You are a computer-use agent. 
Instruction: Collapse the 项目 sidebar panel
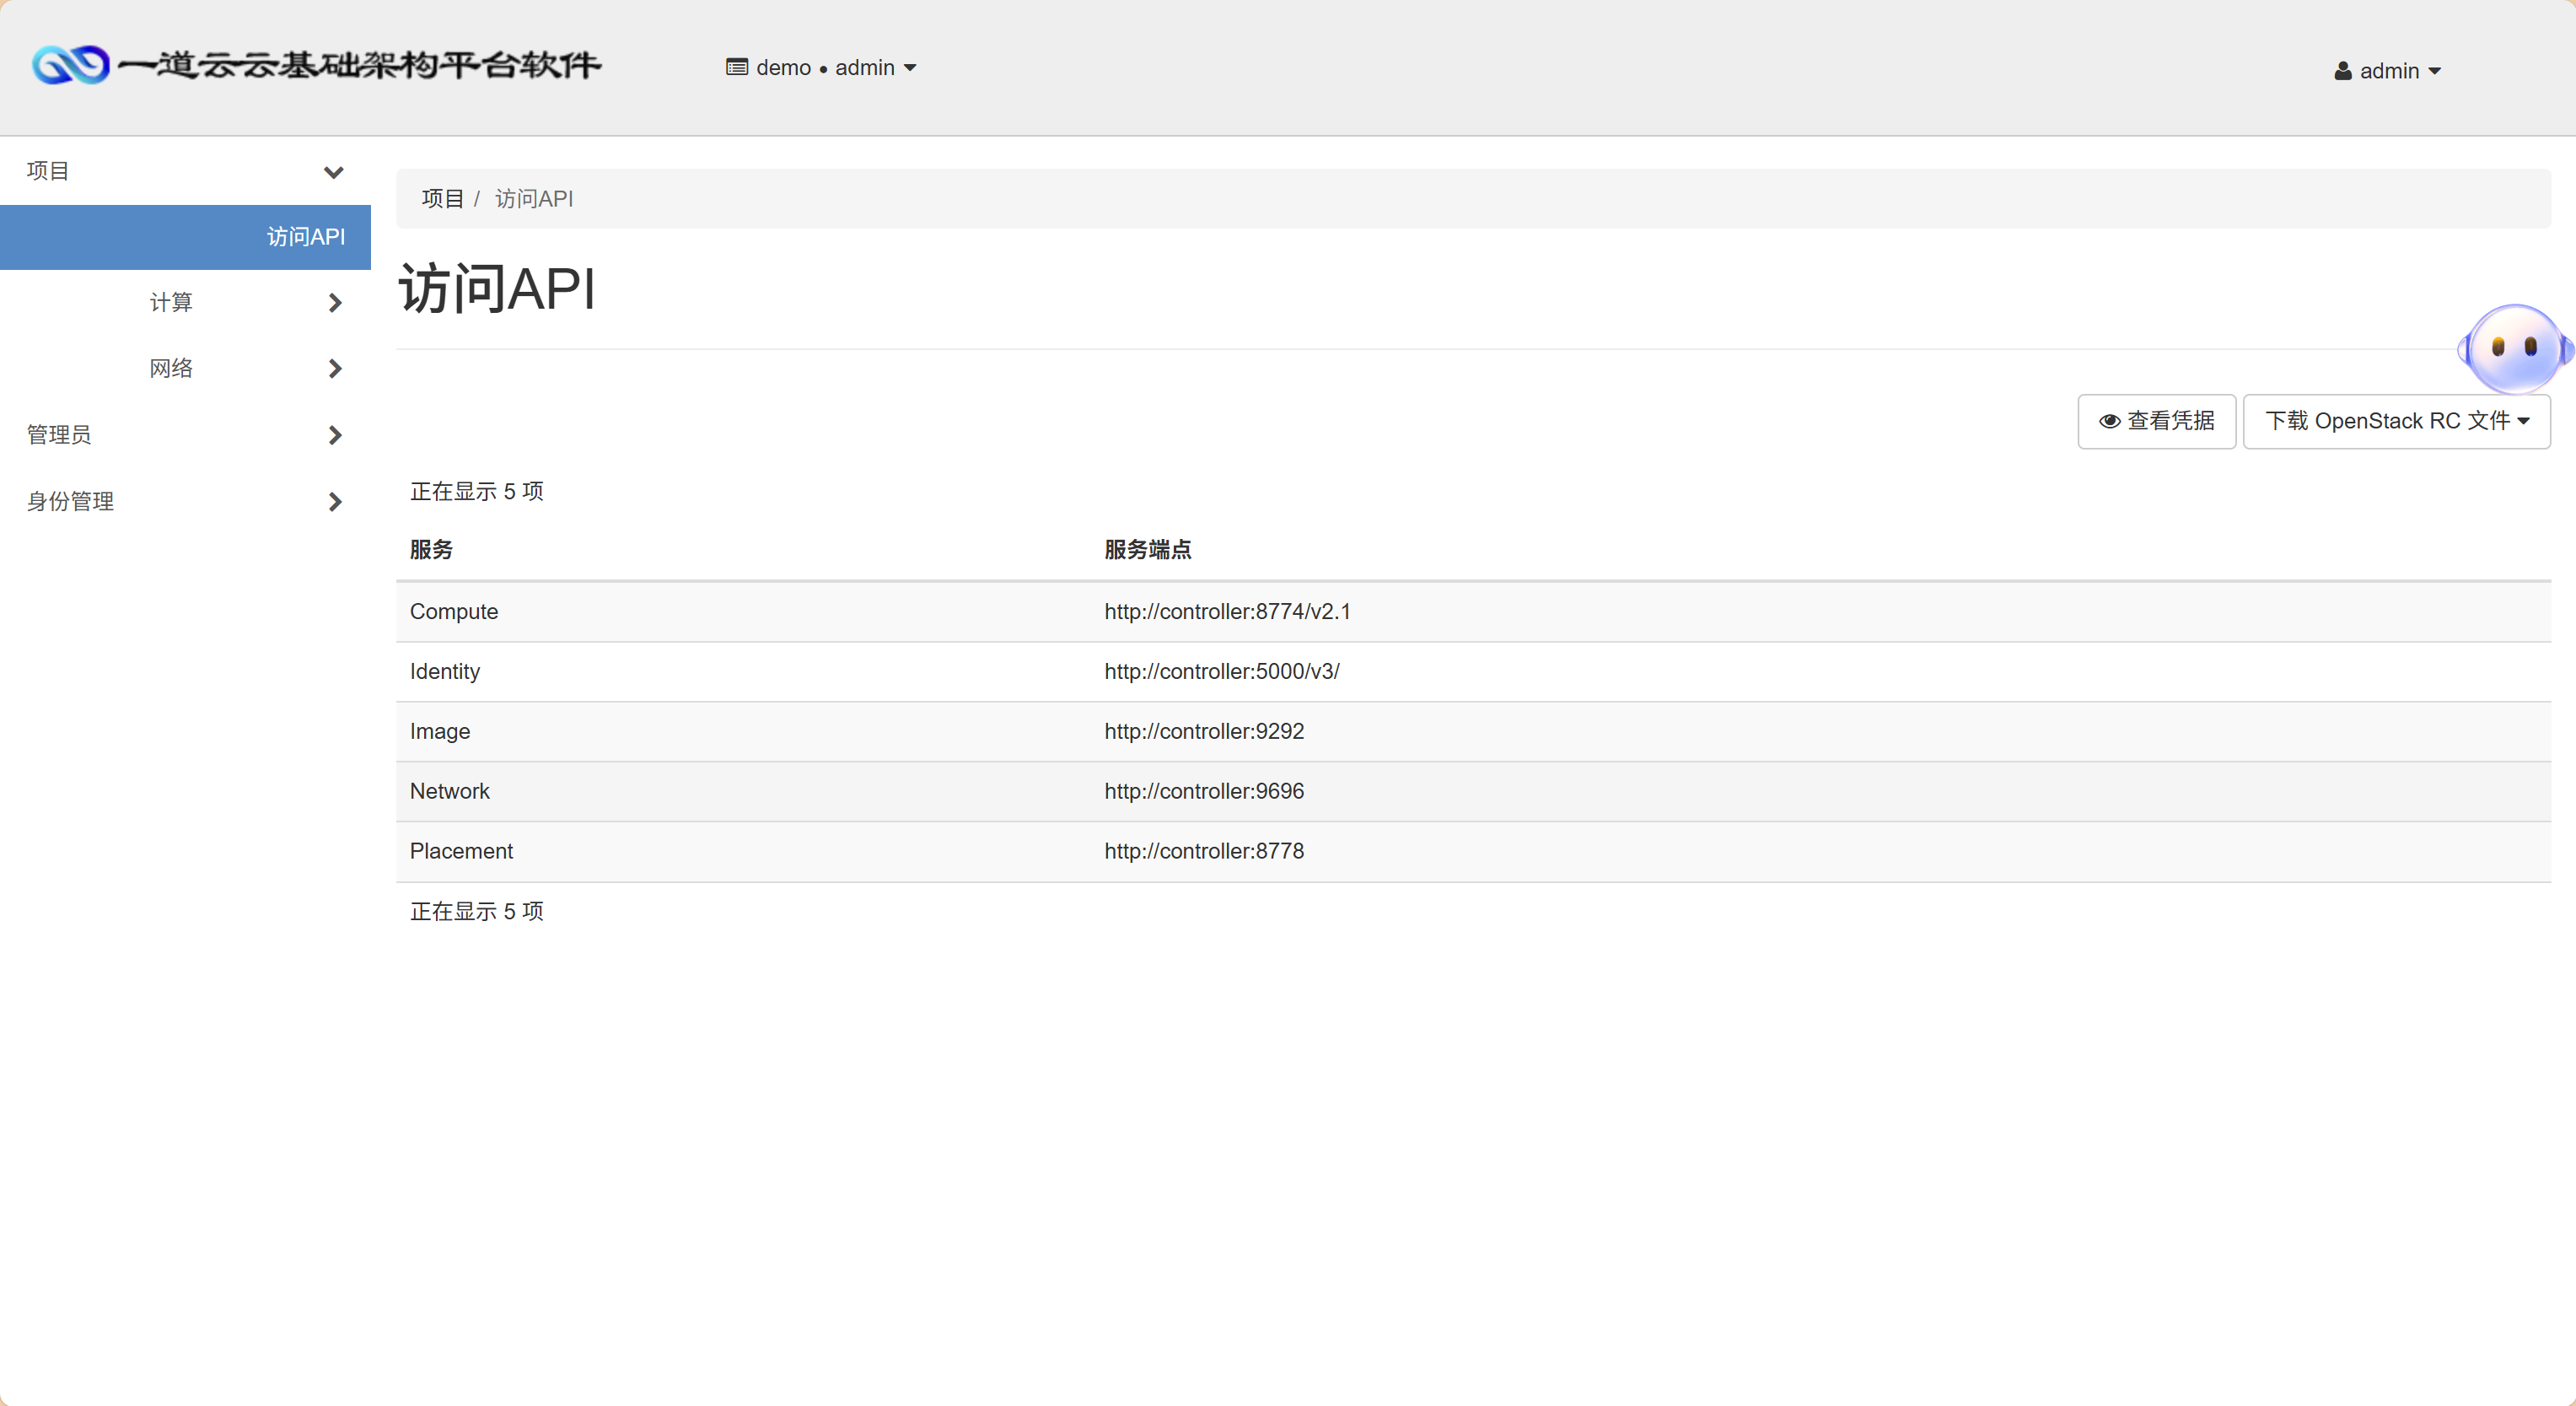[x=334, y=172]
